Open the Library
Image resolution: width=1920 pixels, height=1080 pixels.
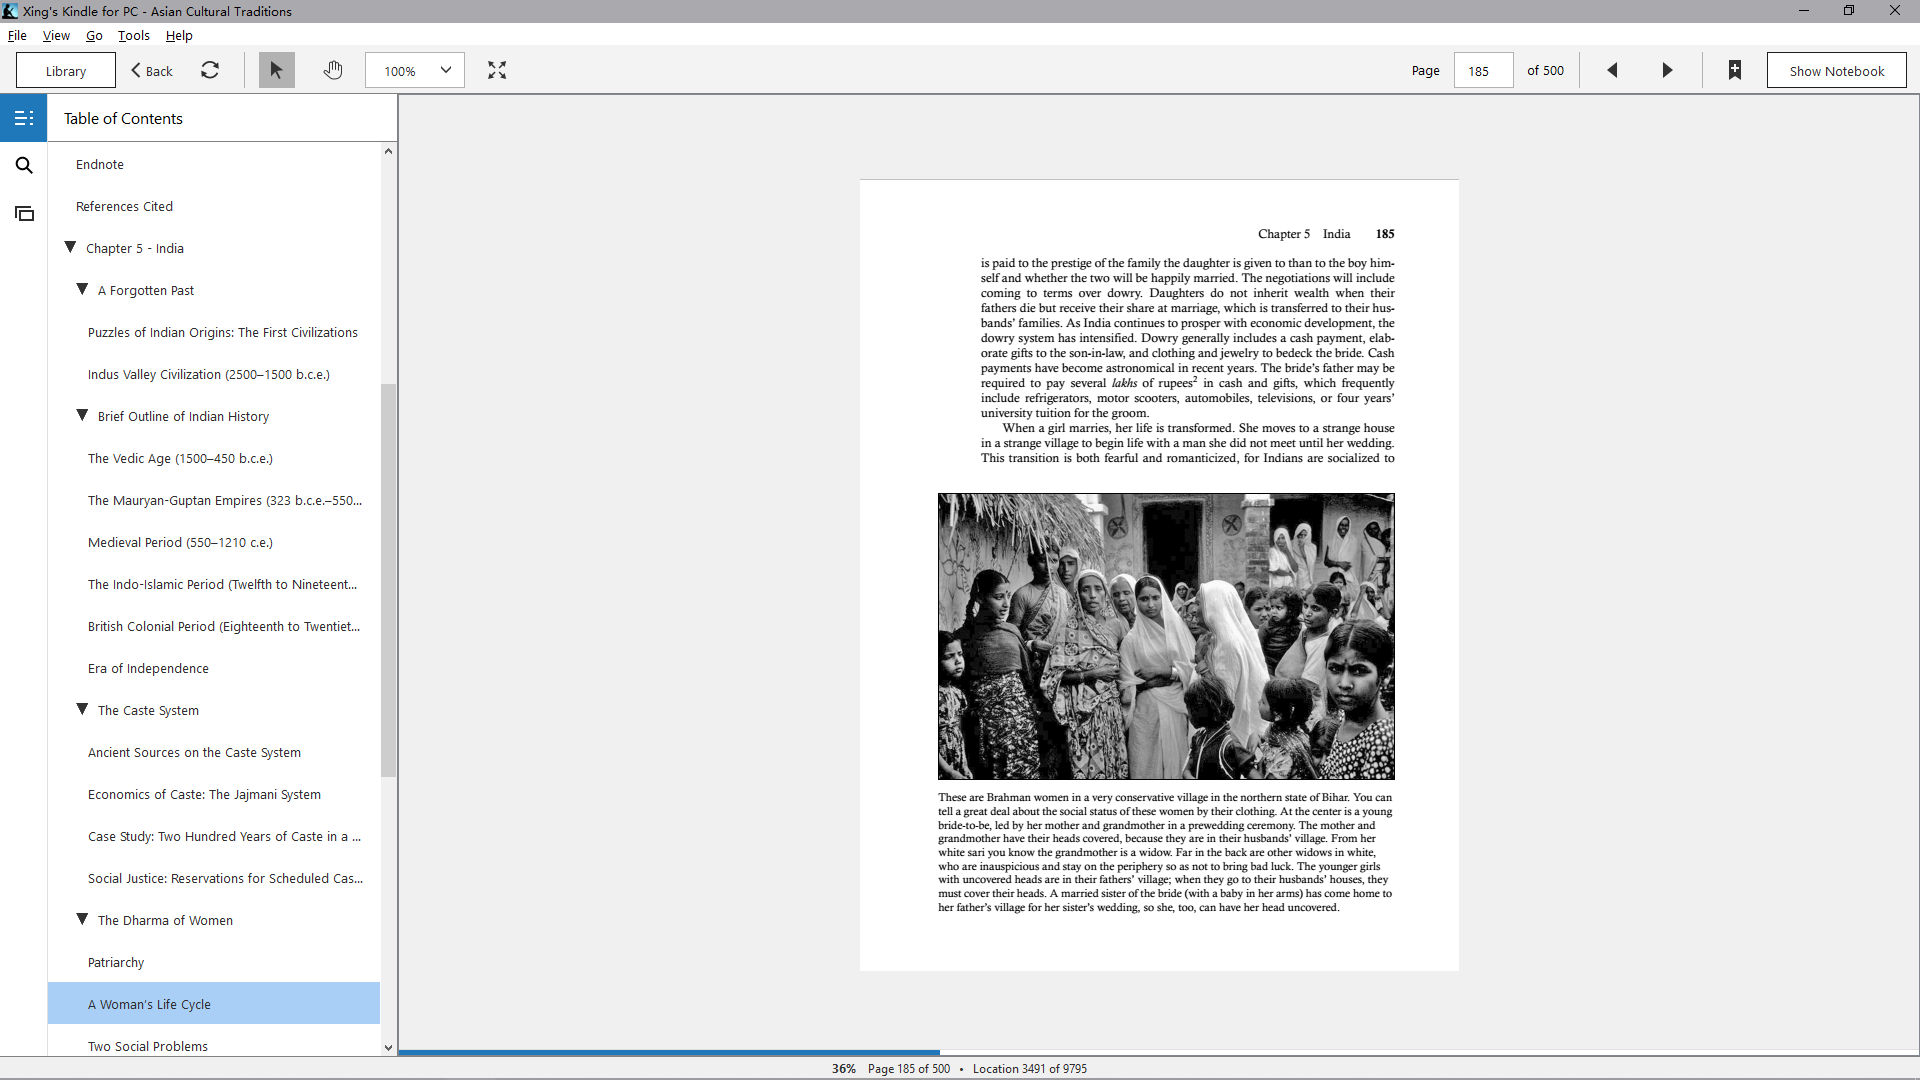[x=66, y=71]
